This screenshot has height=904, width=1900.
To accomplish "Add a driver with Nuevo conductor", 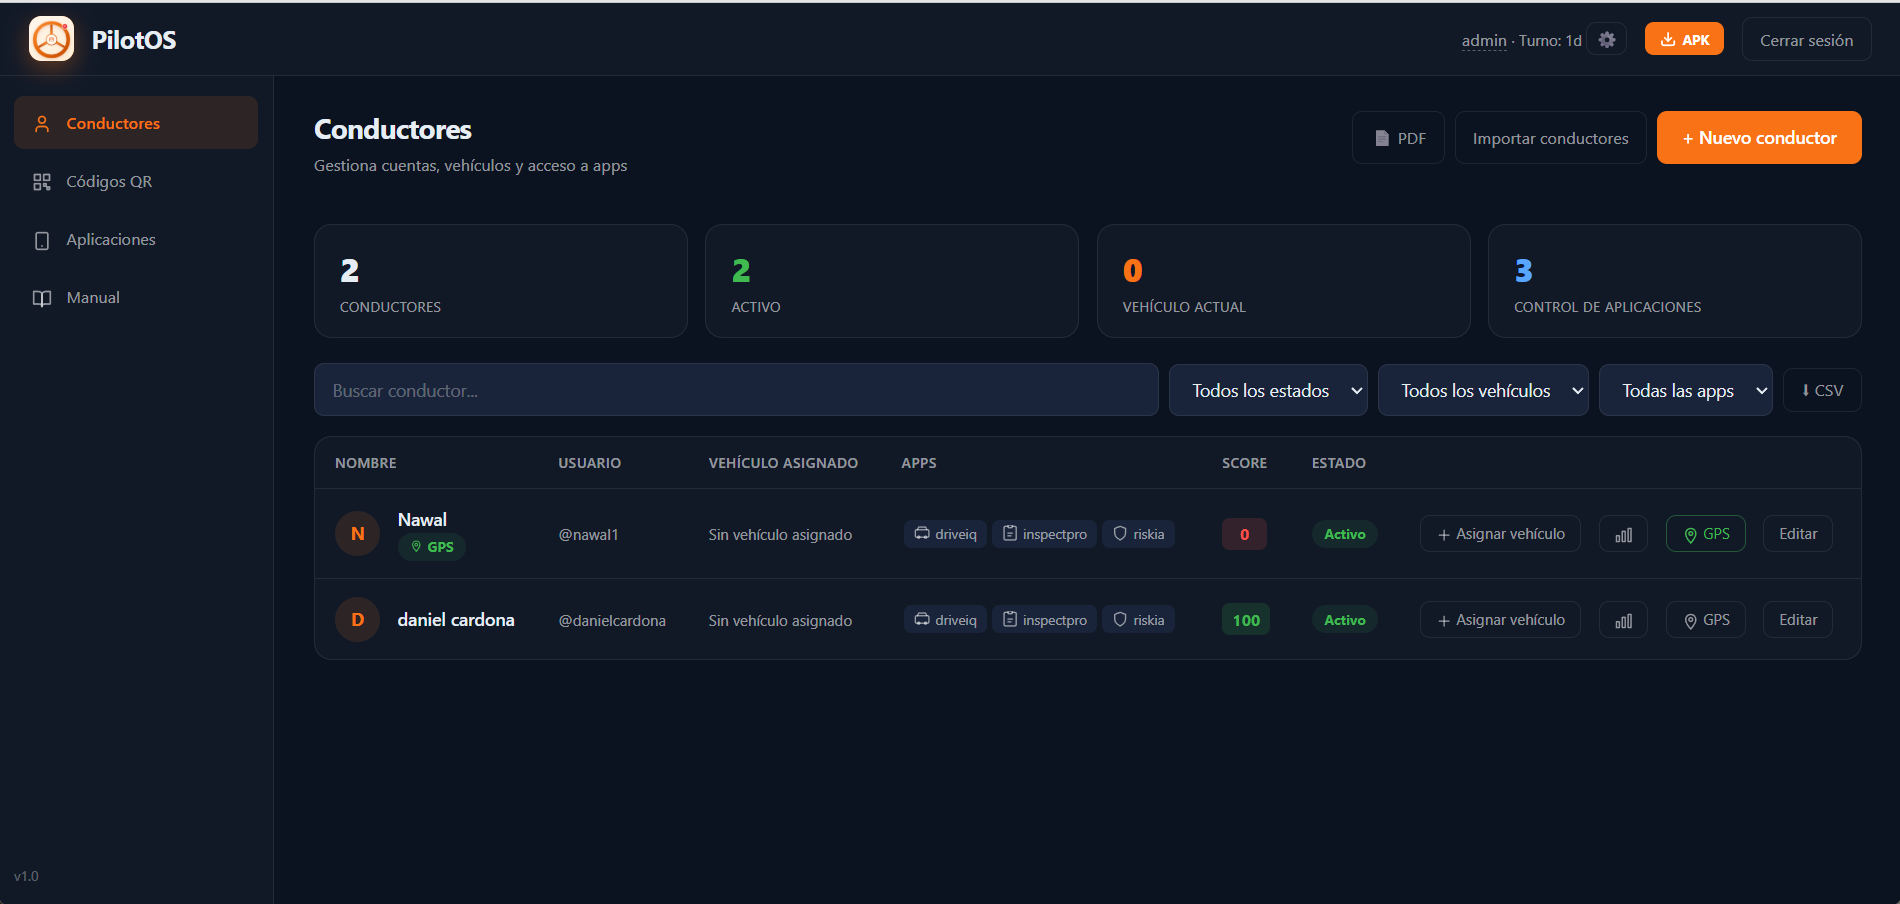I will tap(1759, 137).
